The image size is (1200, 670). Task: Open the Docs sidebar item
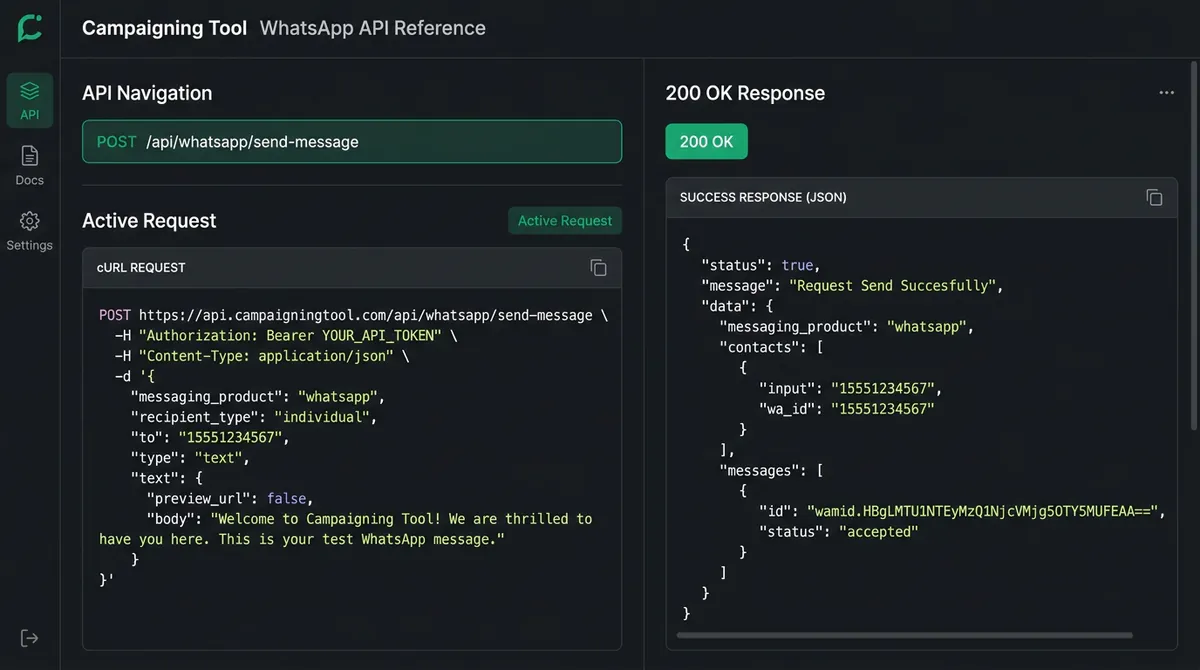(30, 165)
